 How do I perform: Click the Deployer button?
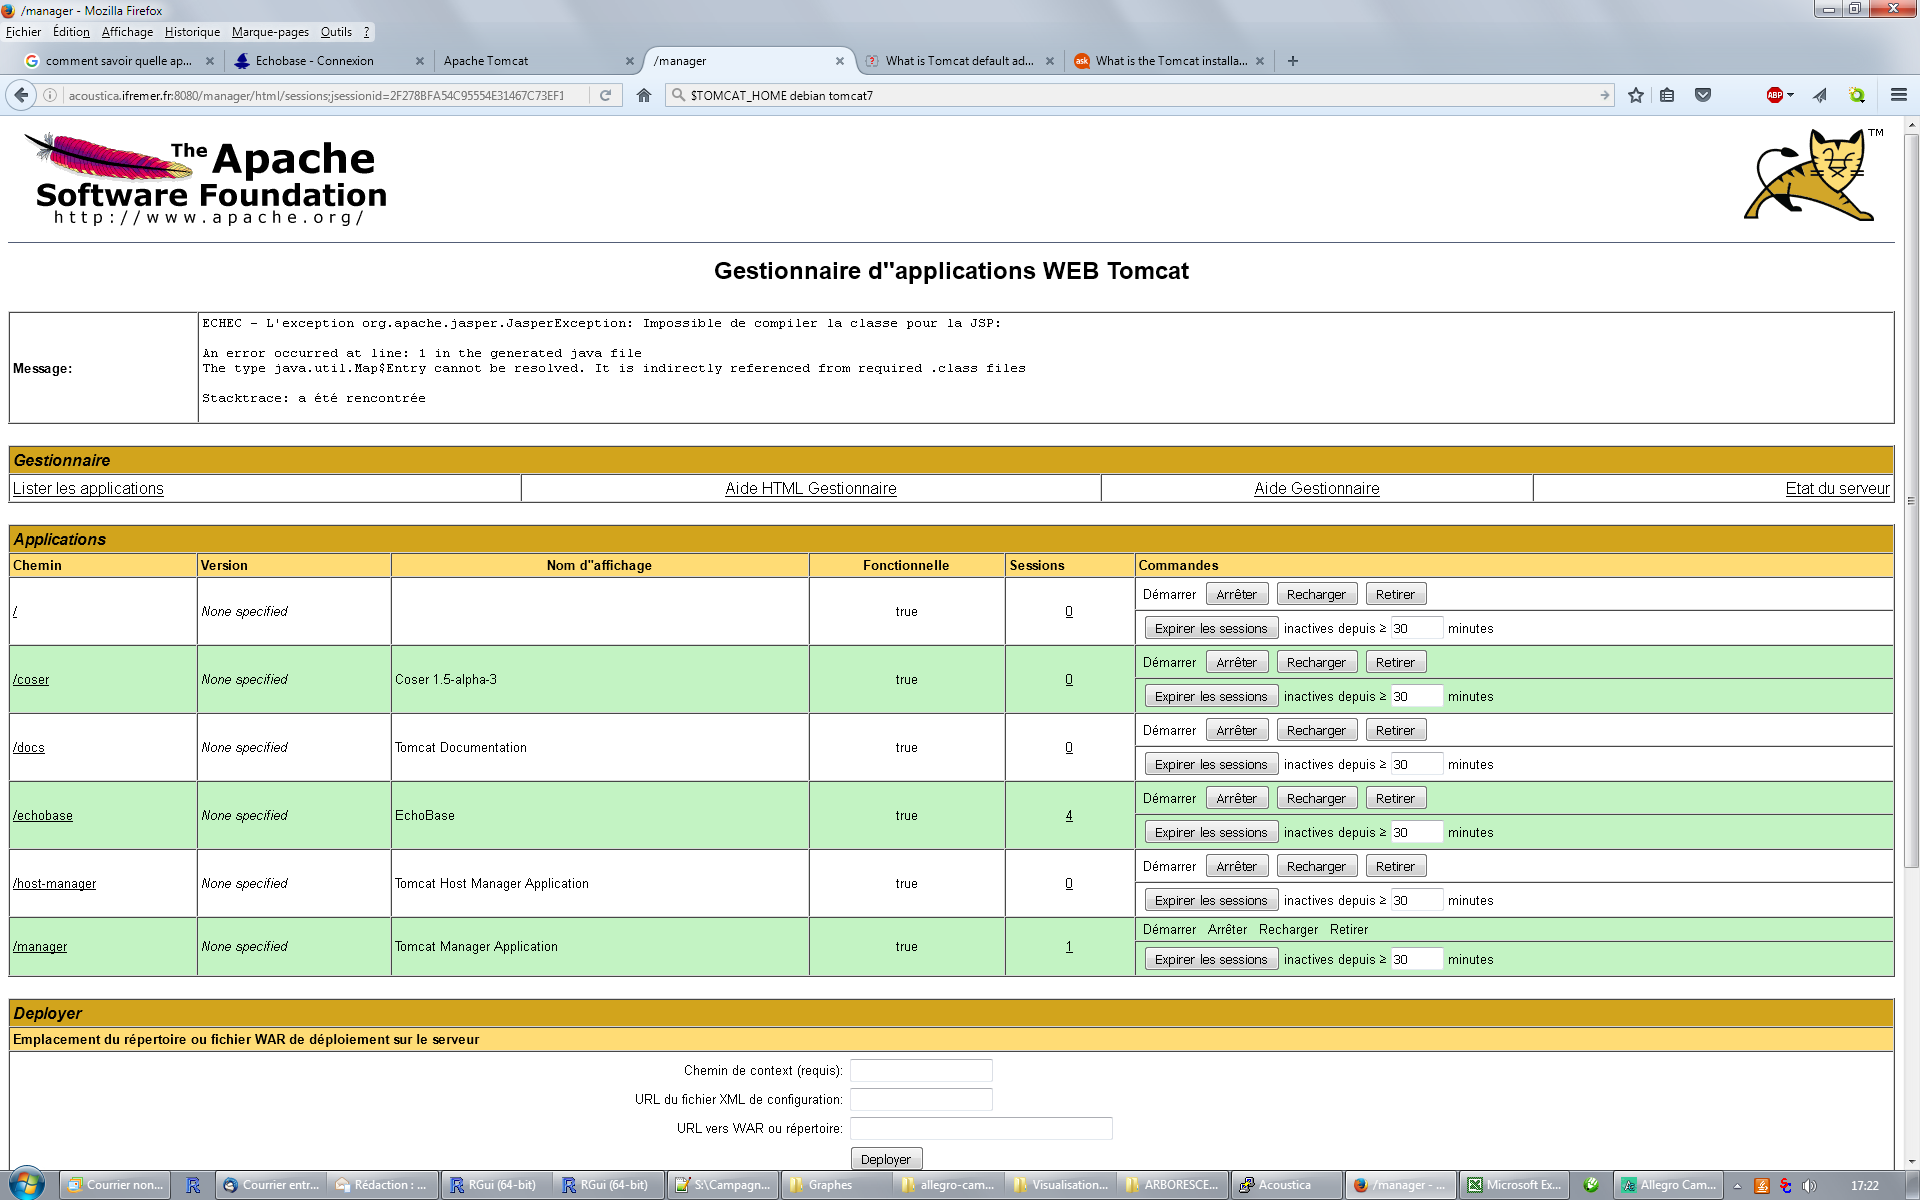(886, 1159)
